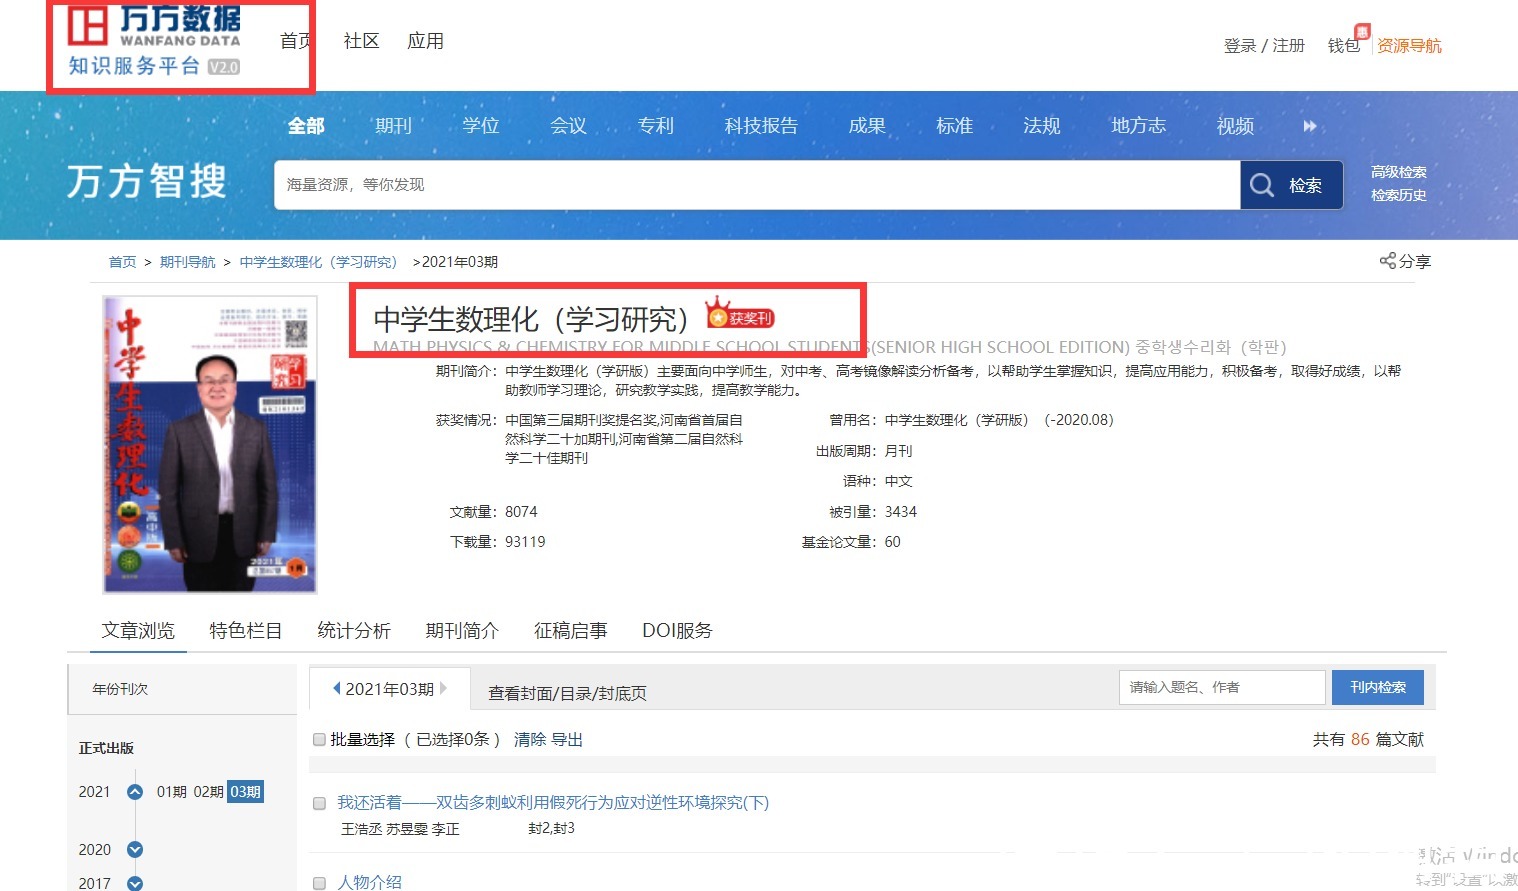Select the first article's checkbox
The width and height of the screenshot is (1518, 891).
[320, 803]
